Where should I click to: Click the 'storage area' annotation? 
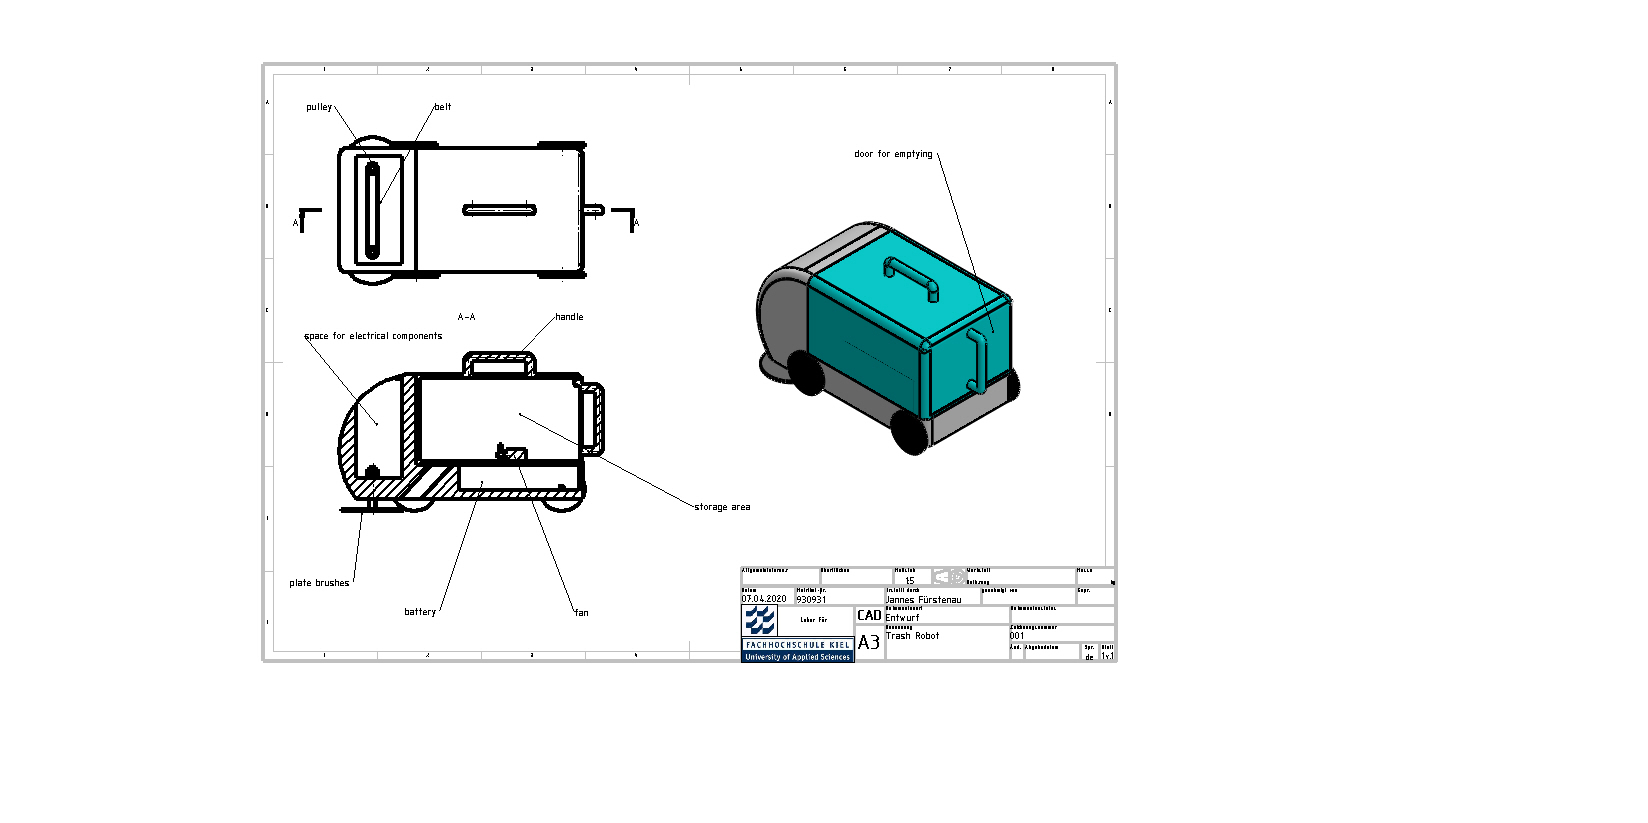[722, 507]
